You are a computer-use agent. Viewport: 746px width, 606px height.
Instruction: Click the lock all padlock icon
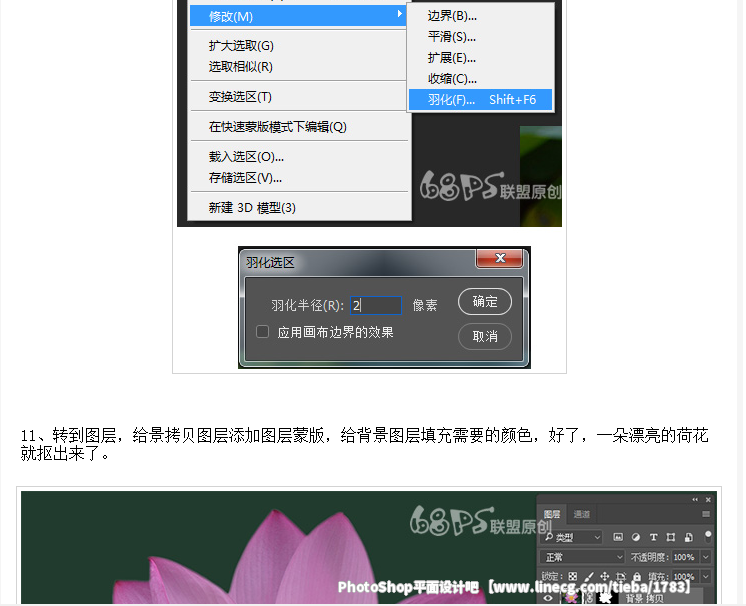tap(637, 577)
